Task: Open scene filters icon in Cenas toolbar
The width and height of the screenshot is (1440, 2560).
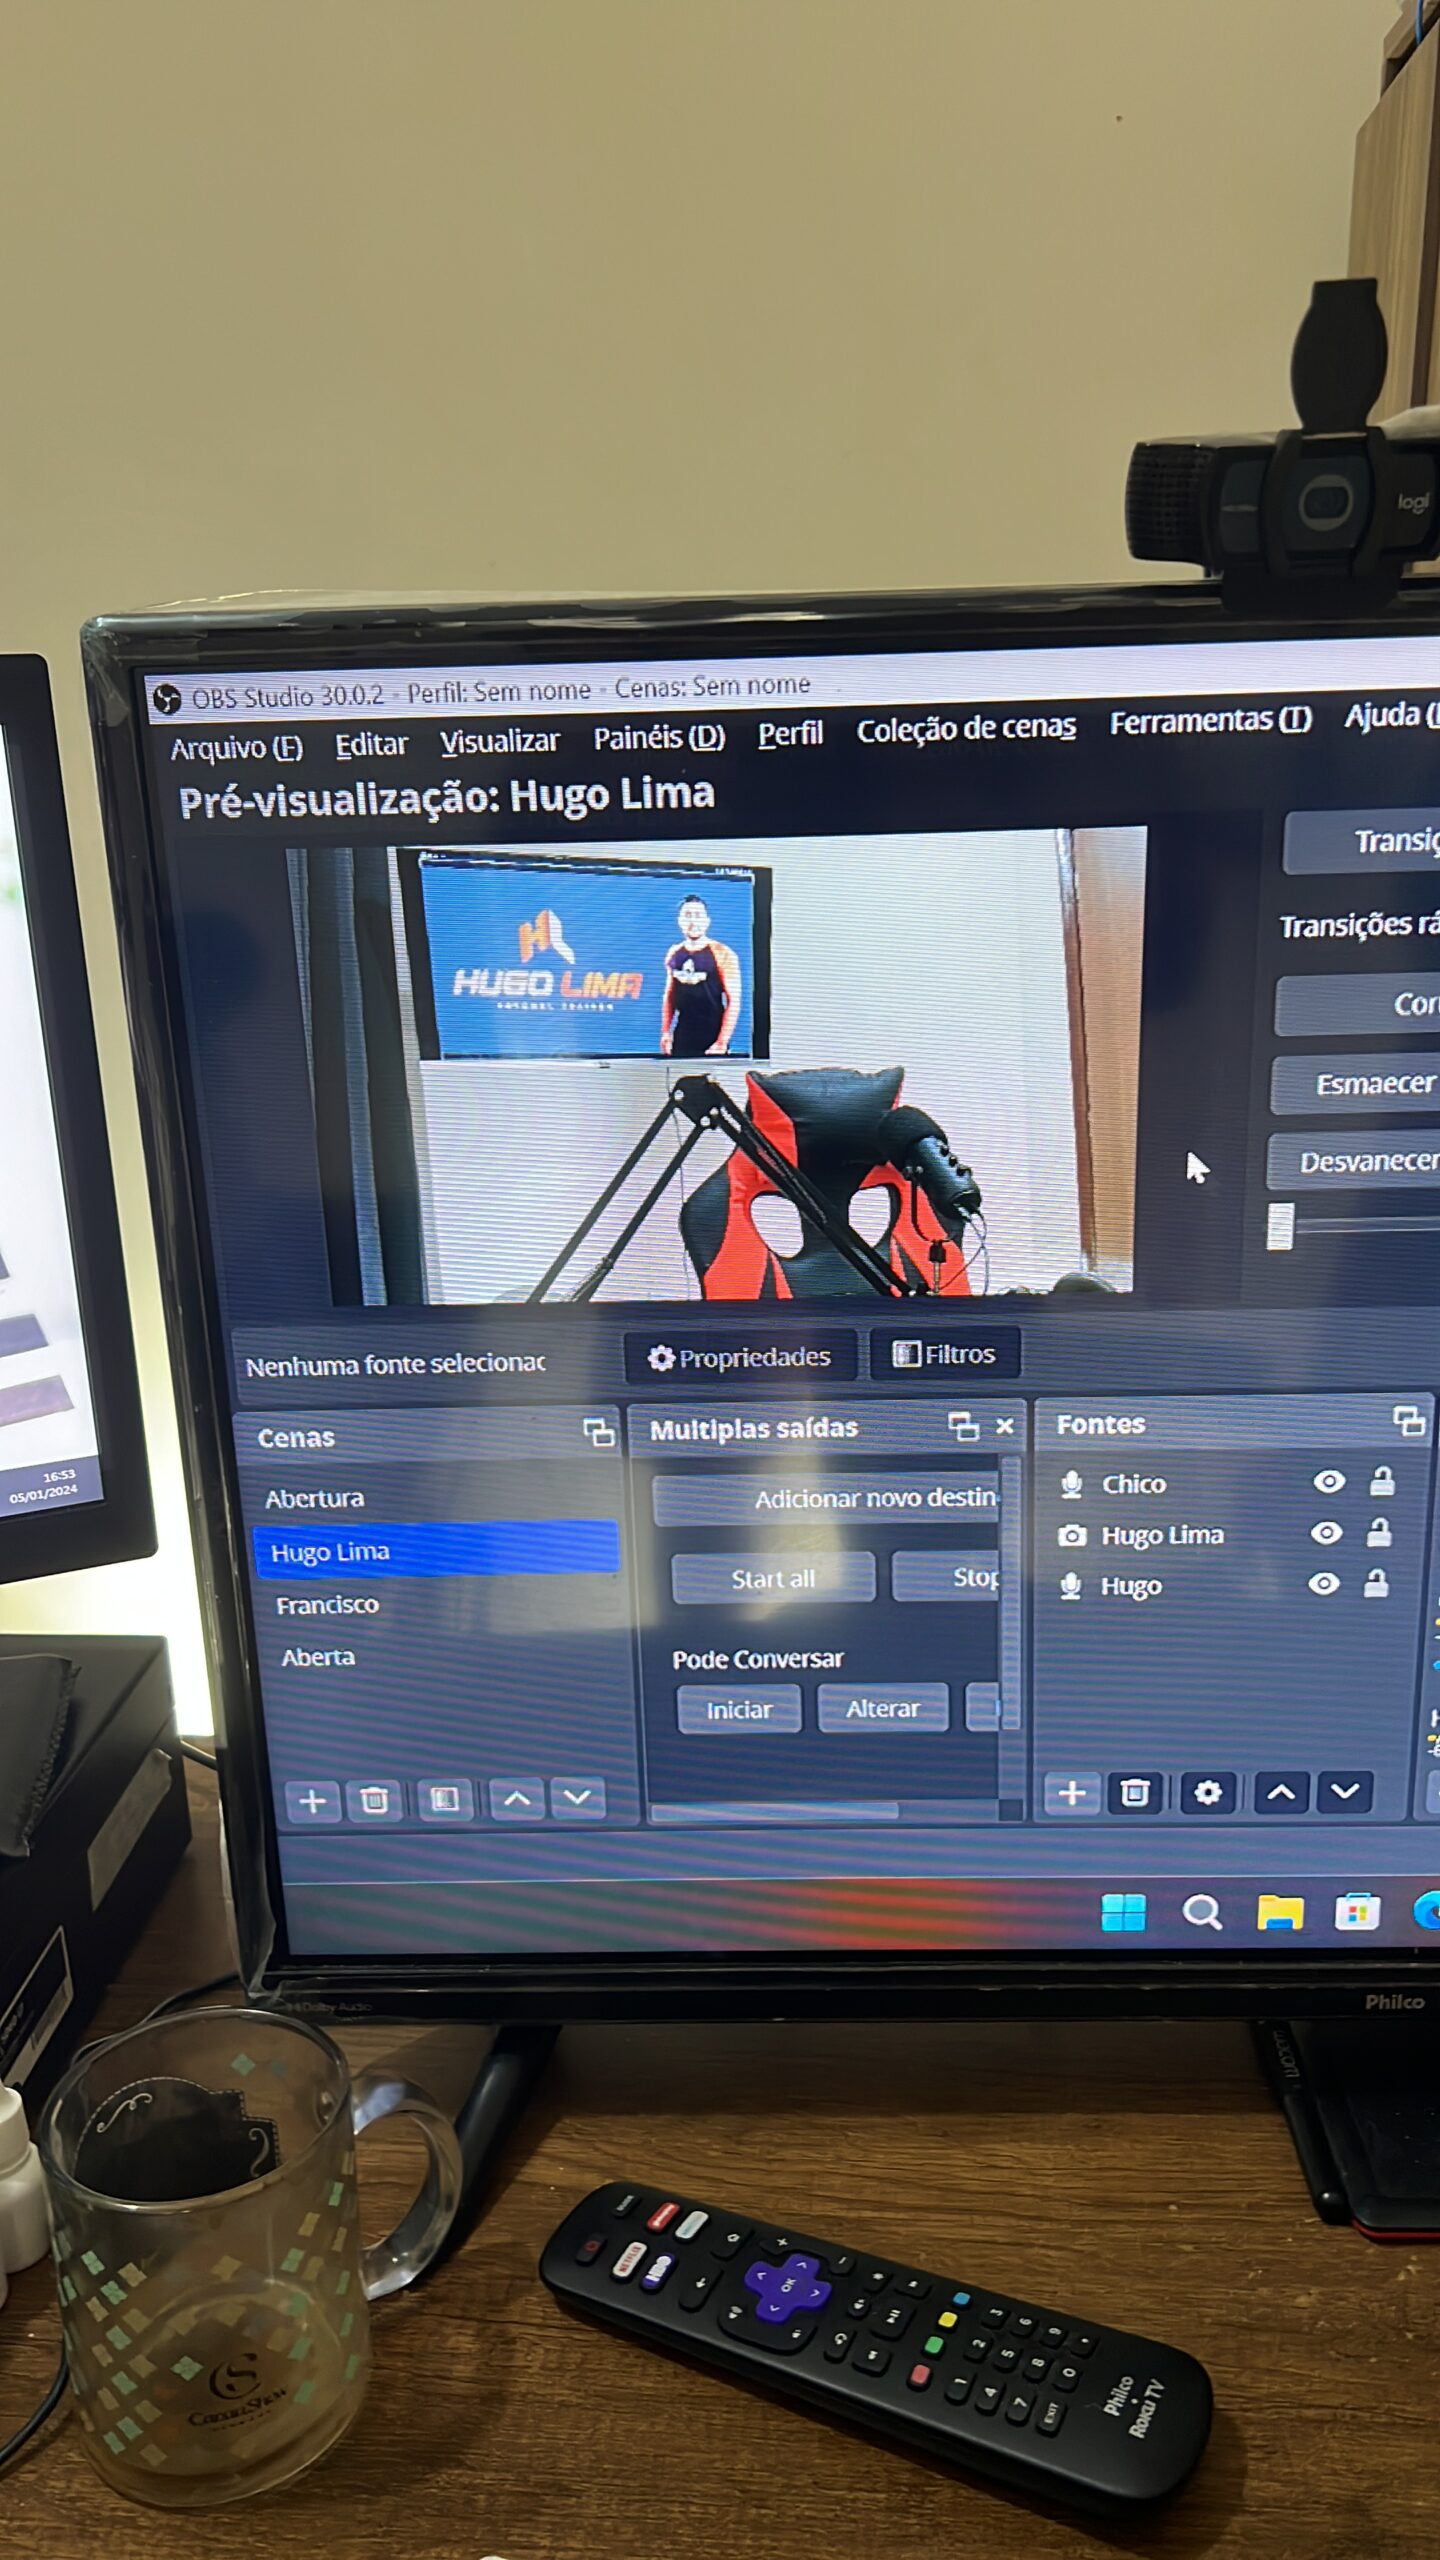Action: pyautogui.click(x=444, y=1800)
